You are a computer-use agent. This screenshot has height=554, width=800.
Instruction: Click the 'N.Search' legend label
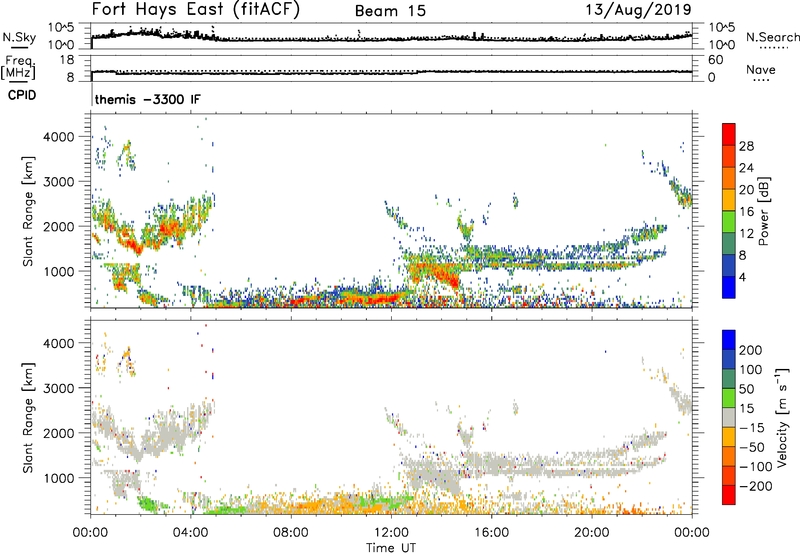772,37
